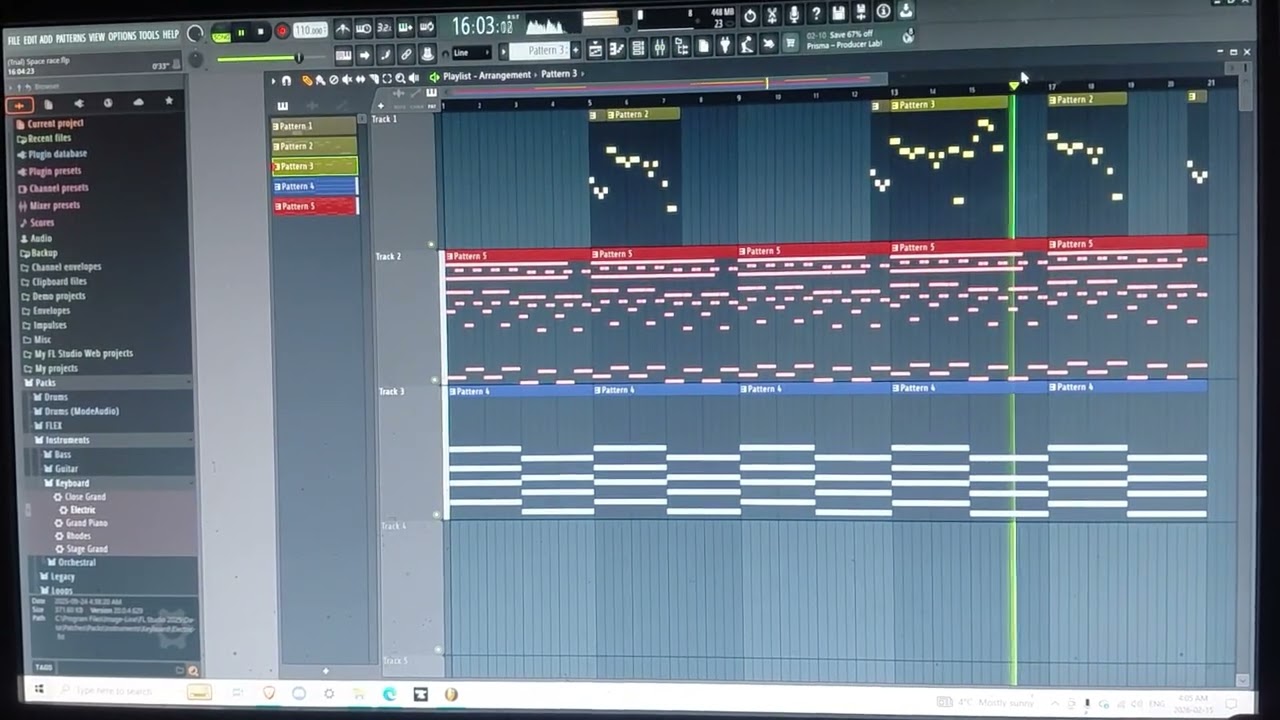Image resolution: width=1280 pixels, height=720 pixels.
Task: Click the Prisma Producer Lab promo
Action: tap(846, 39)
